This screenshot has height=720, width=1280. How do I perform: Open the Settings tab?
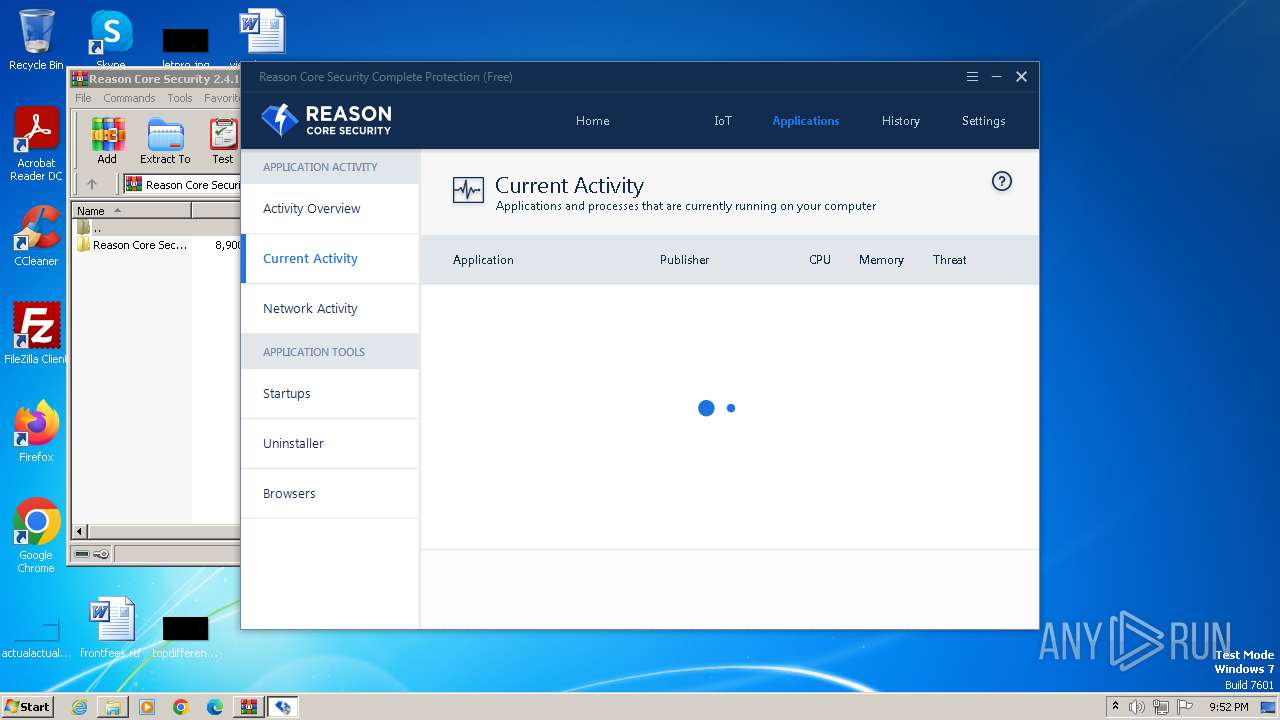click(x=983, y=121)
